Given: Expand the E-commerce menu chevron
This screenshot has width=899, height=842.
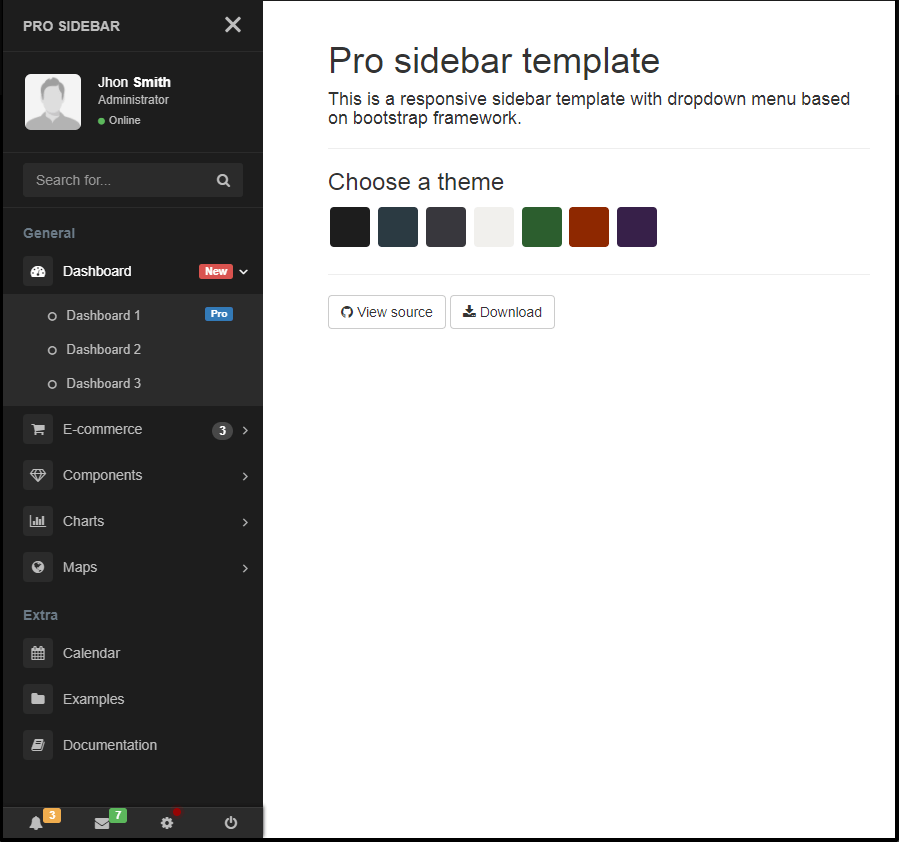Looking at the screenshot, I should (x=245, y=429).
